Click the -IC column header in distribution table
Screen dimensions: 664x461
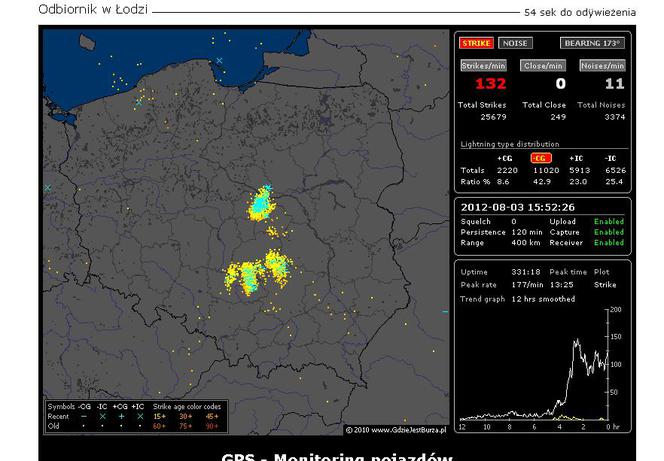(x=610, y=158)
